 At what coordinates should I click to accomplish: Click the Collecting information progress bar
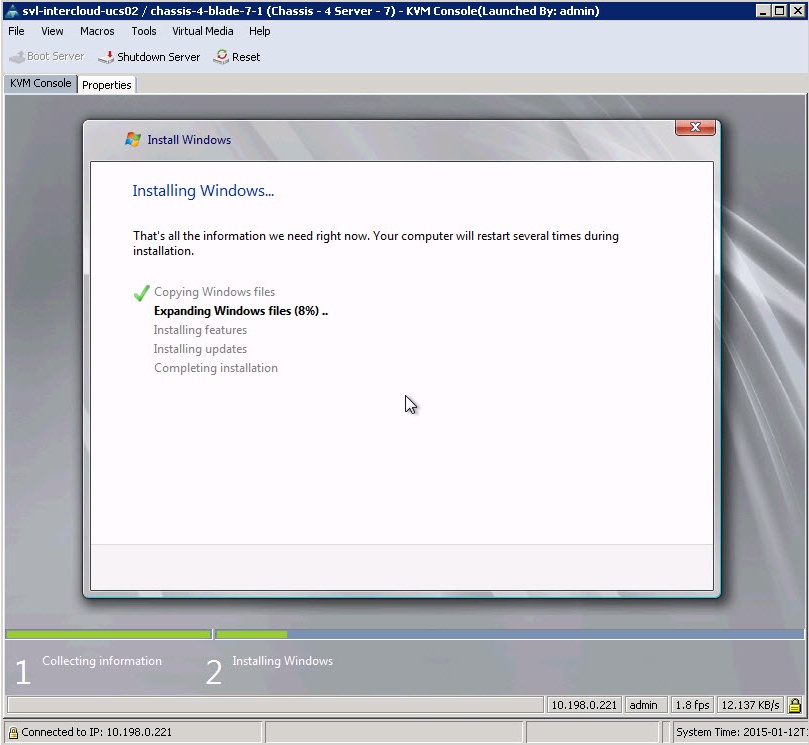point(108,634)
